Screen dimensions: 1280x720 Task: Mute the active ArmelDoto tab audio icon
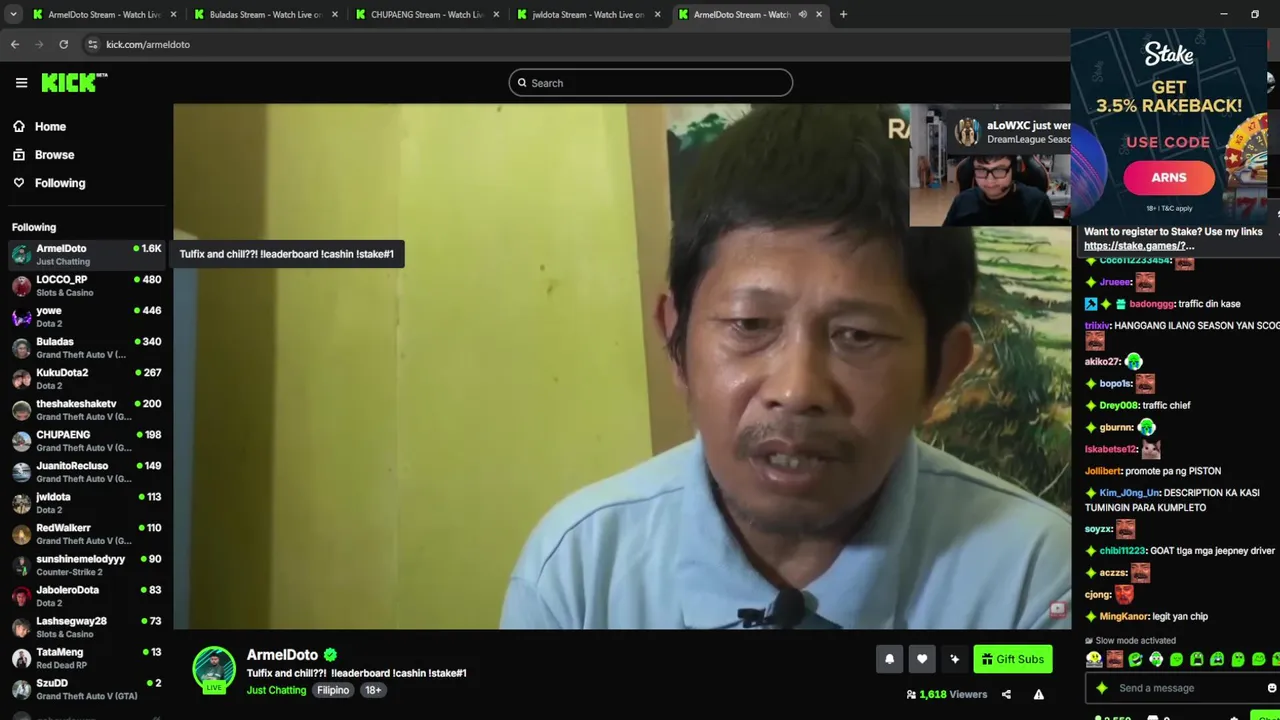pos(802,15)
